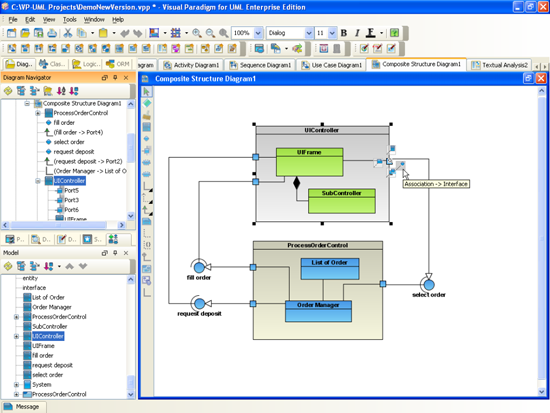Click the Redo arrow icon
This screenshot has width=550, height=413.
tap(138, 33)
